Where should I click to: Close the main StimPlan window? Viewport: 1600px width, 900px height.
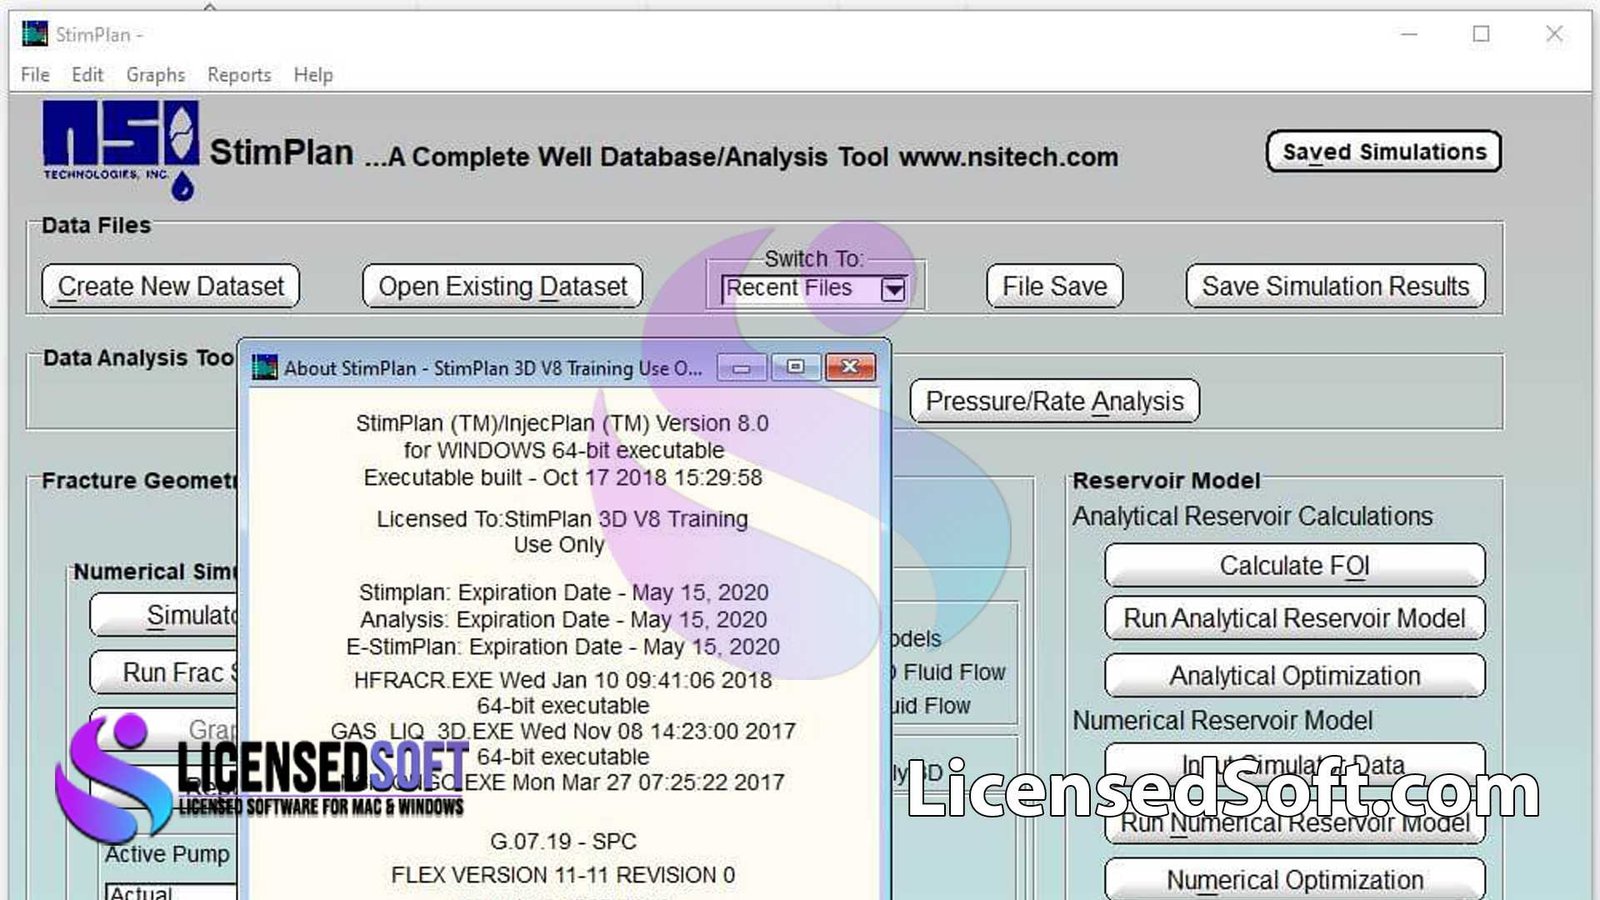click(x=1554, y=34)
